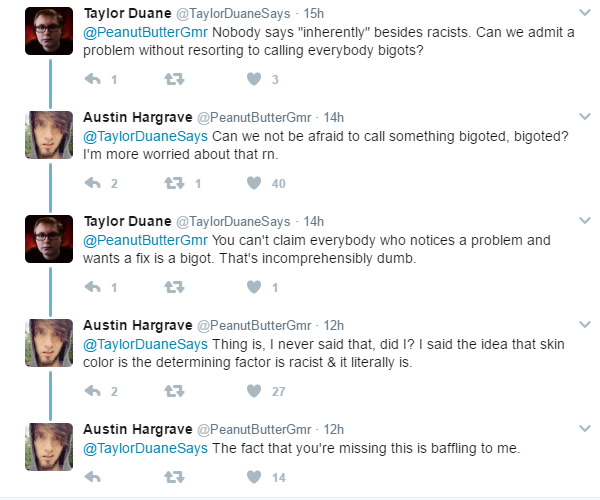Viewport: 600px width, 500px height.
Task: Click Taylor Duane's avatar on first tweet
Action: tap(49, 31)
